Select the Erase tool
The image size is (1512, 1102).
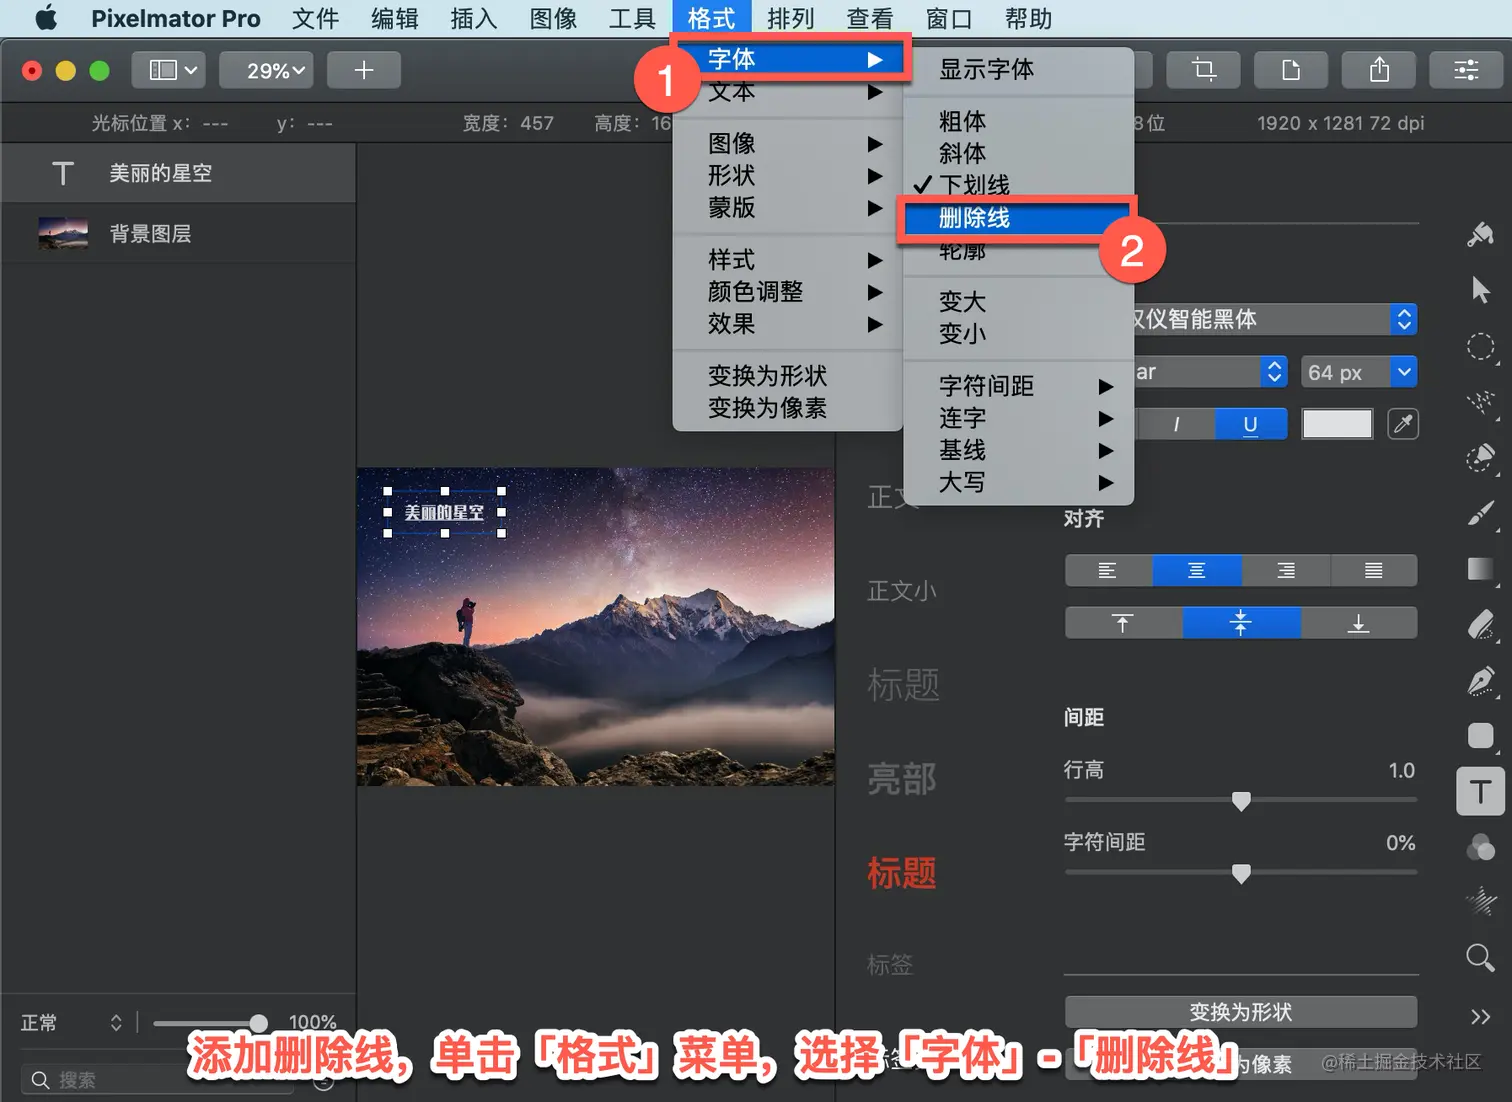point(1480,625)
